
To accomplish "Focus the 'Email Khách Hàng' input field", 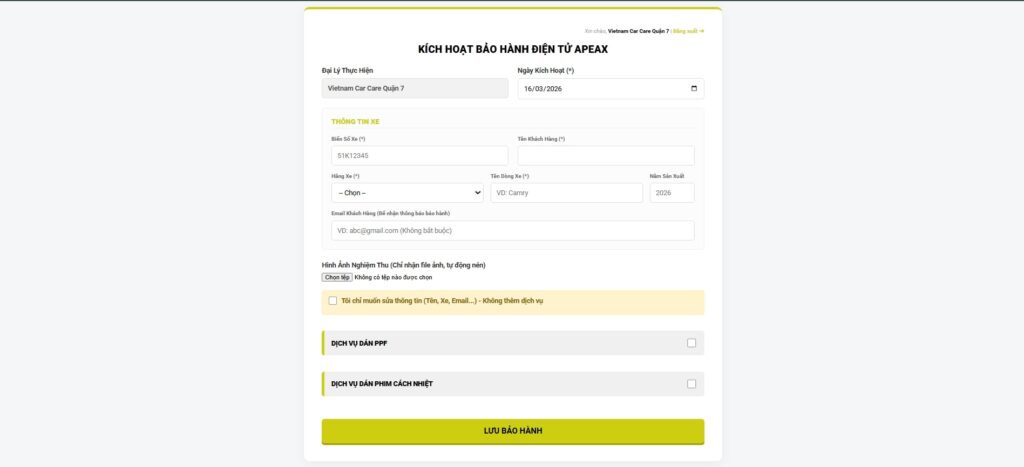I will point(512,231).
